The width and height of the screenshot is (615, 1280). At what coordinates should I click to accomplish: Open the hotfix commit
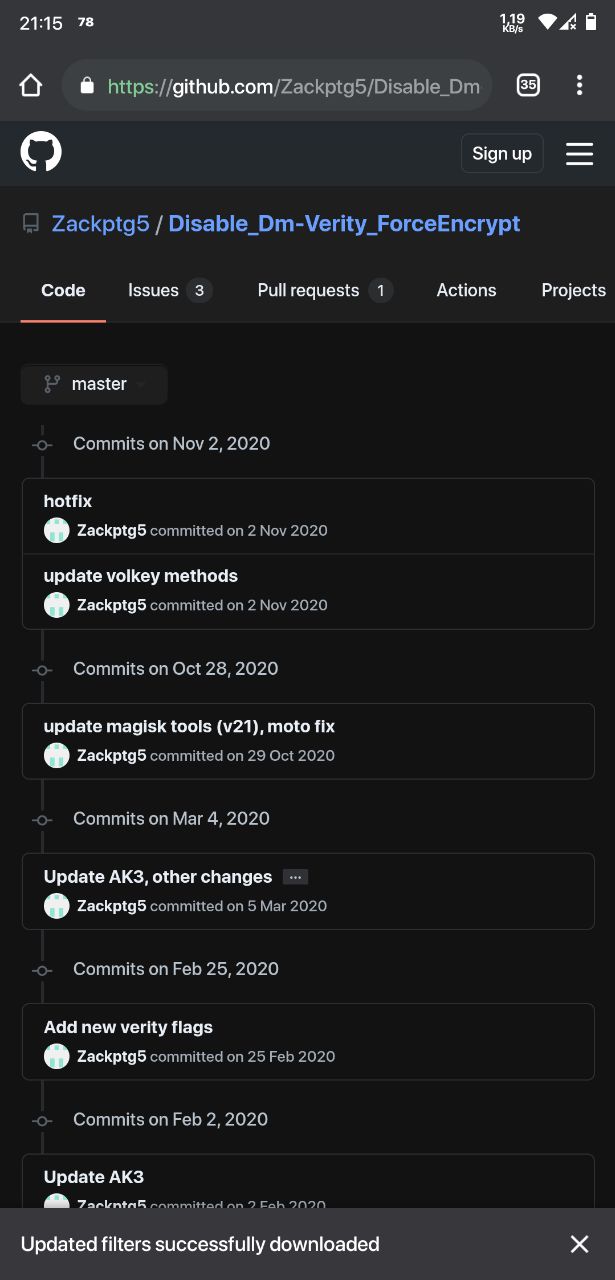coord(68,501)
